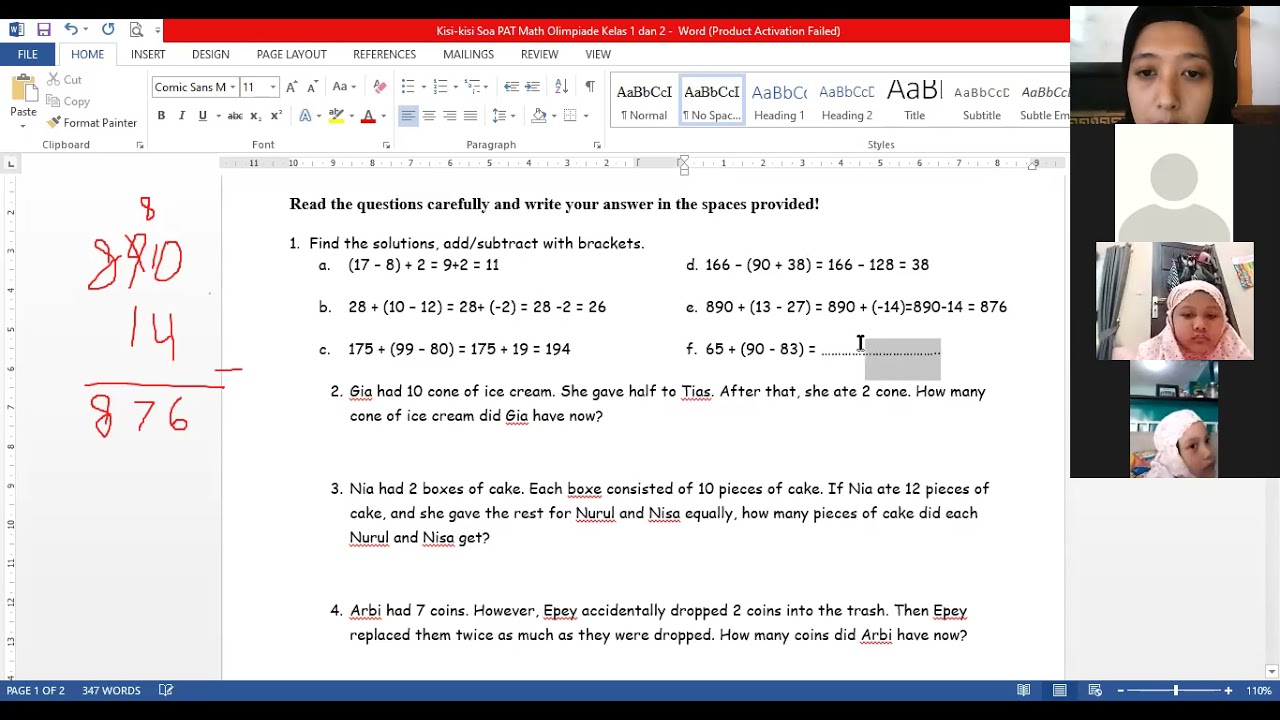Screen dimensions: 1280x720
Task: Toggle Italic formatting
Action: pyautogui.click(x=182, y=116)
